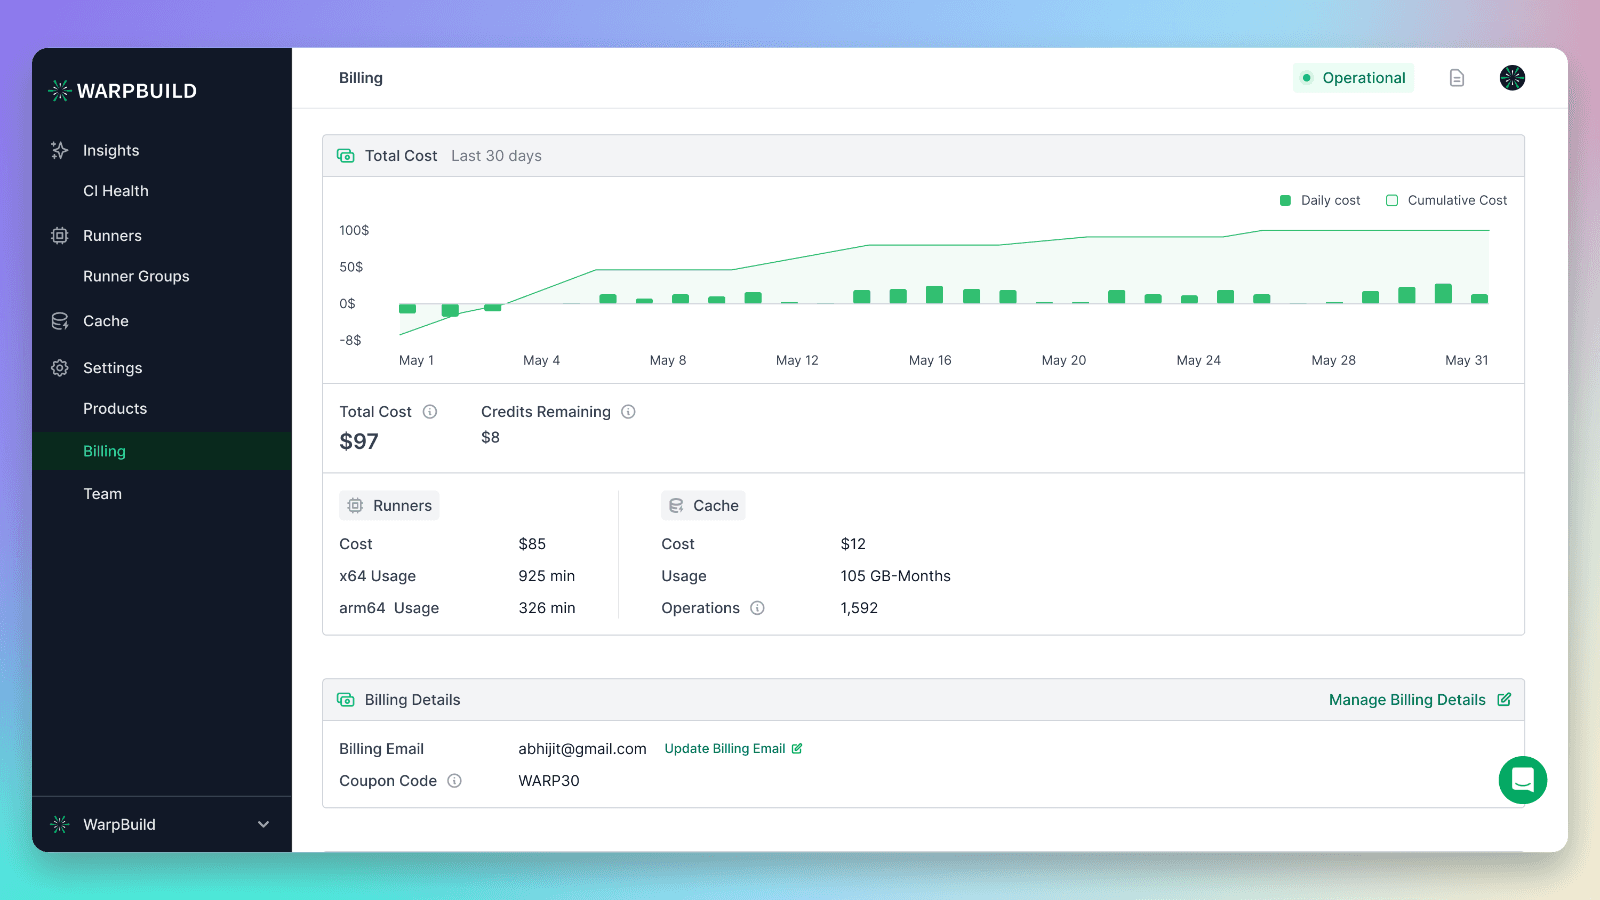Image resolution: width=1600 pixels, height=900 pixels.
Task: Open the Cache database icon in sidebar
Action: (60, 321)
